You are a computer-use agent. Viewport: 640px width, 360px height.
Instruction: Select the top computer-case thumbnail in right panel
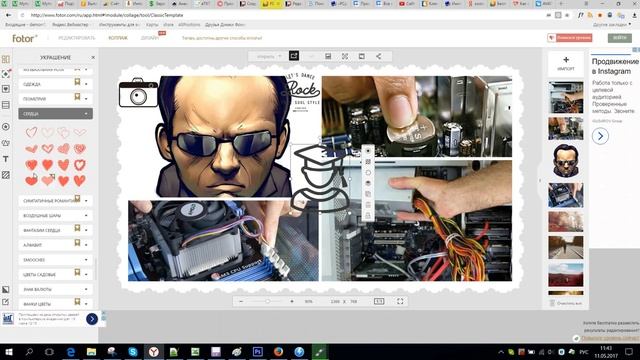point(566,97)
